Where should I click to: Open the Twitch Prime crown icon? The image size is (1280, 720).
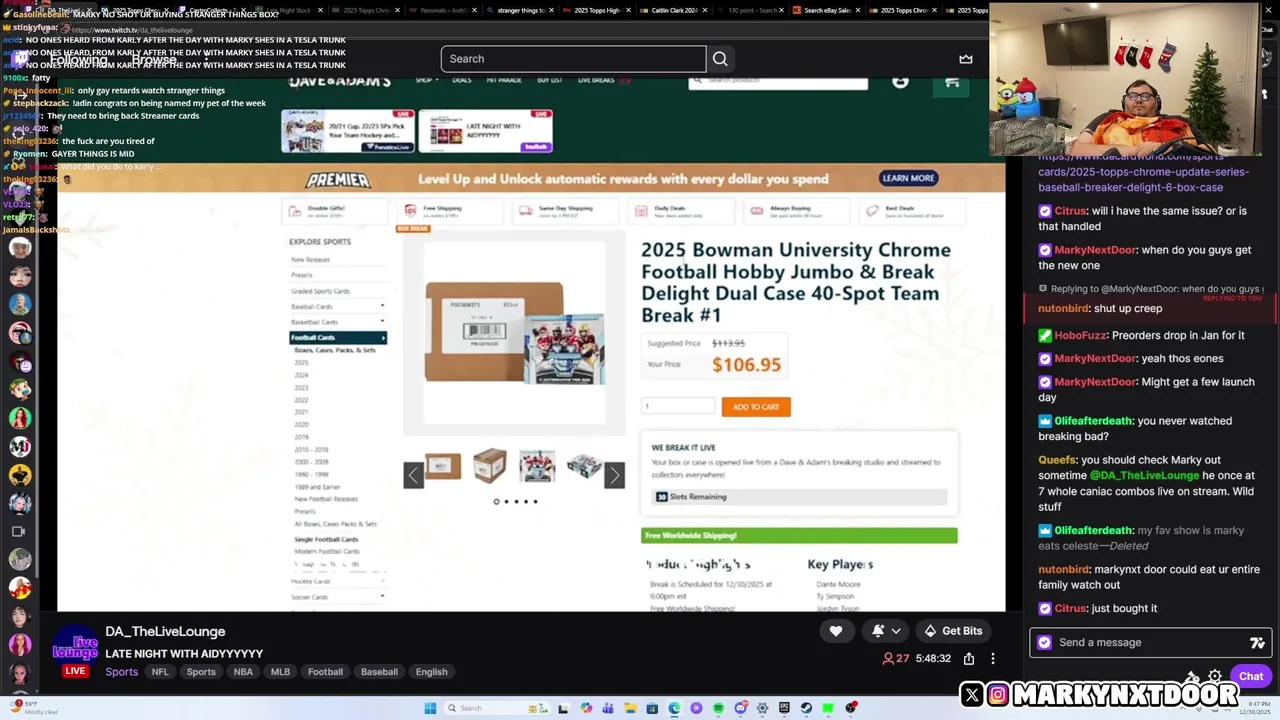click(x=966, y=59)
